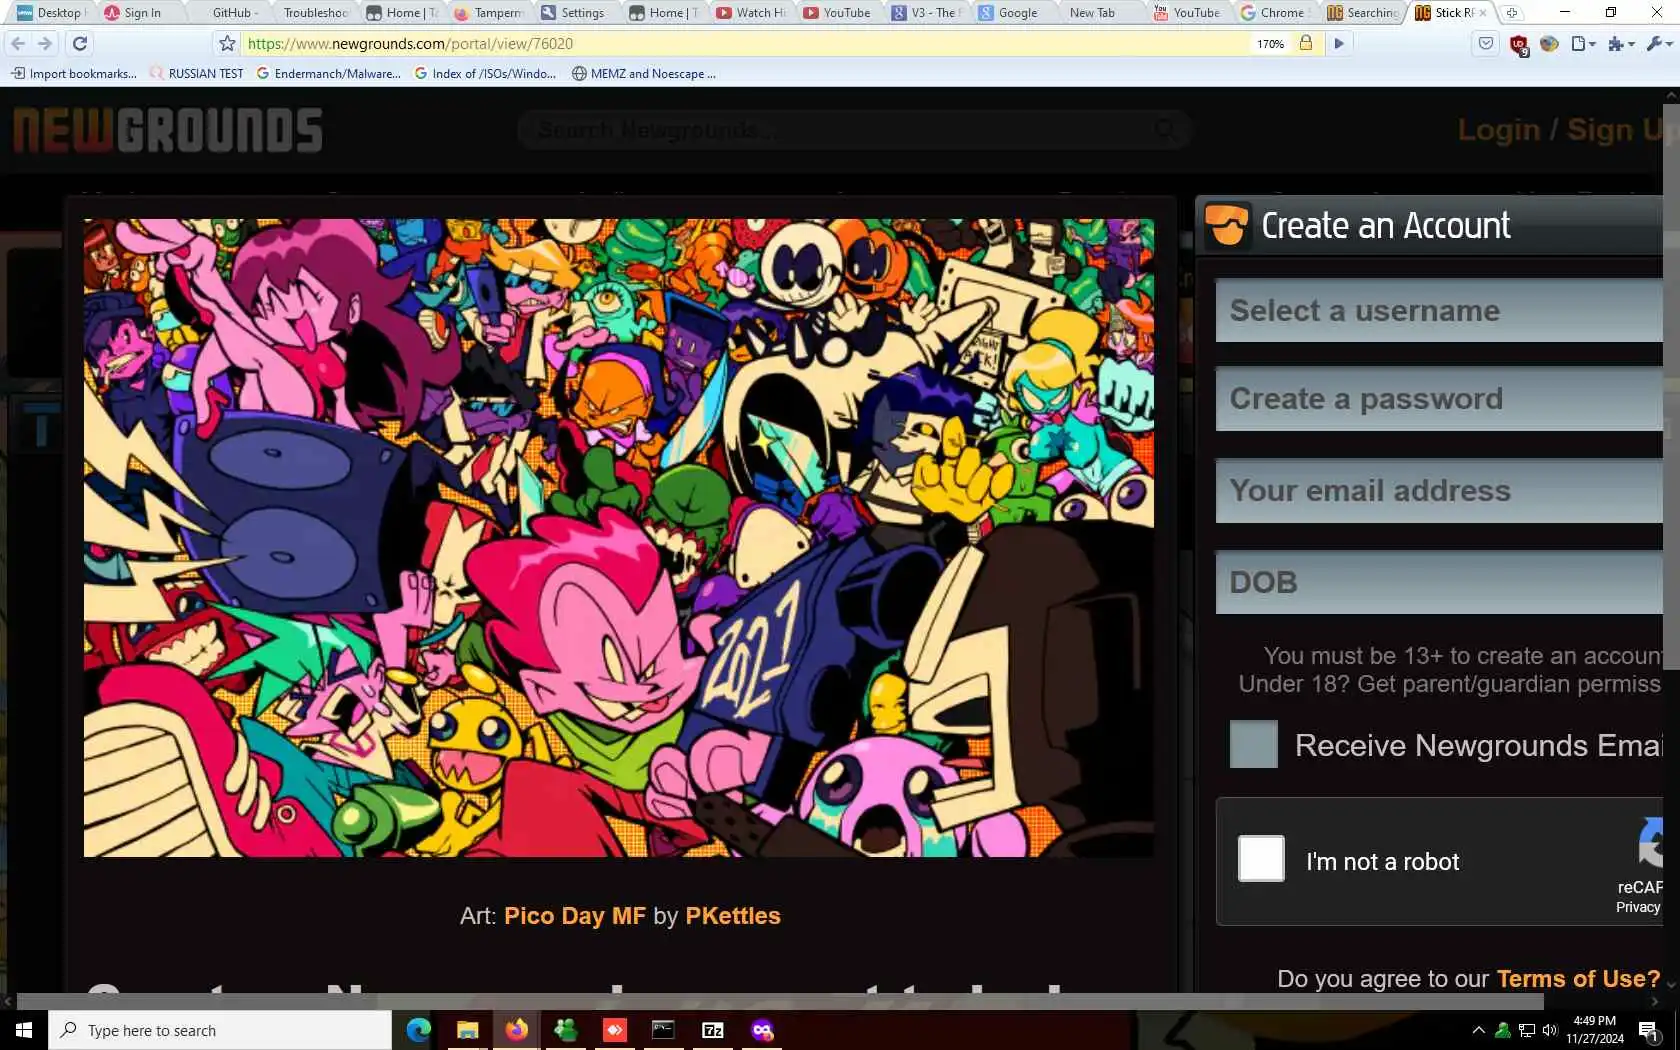This screenshot has height=1050, width=1680.
Task: Switch to the Google tab
Action: [x=1010, y=13]
